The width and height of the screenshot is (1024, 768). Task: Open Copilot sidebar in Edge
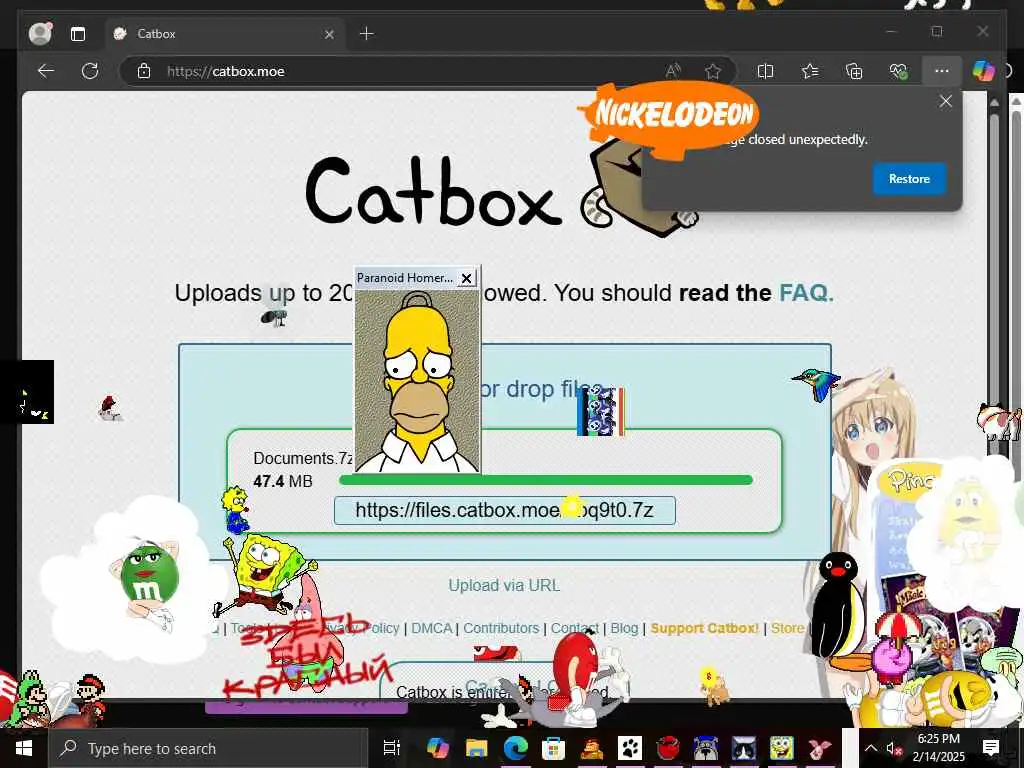(984, 71)
